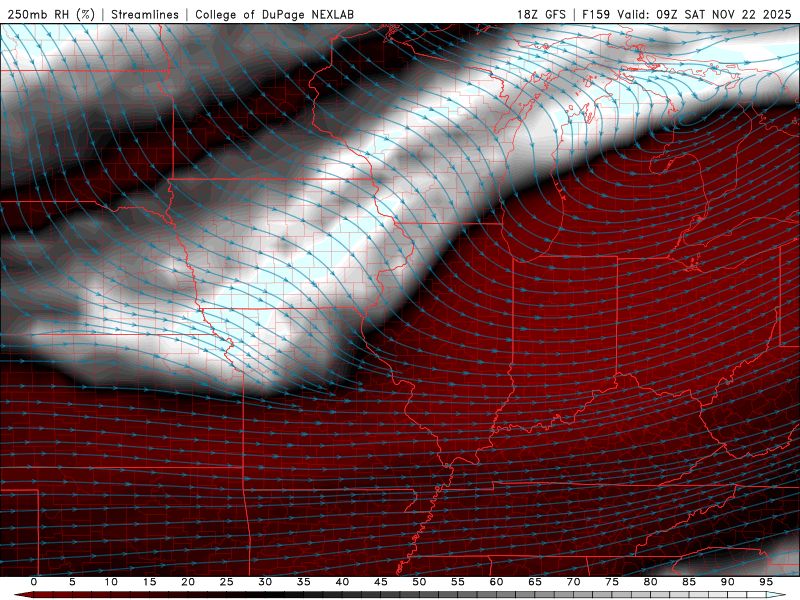Click the colorbar label "55"
The width and height of the screenshot is (800, 600).
pyautogui.click(x=457, y=582)
